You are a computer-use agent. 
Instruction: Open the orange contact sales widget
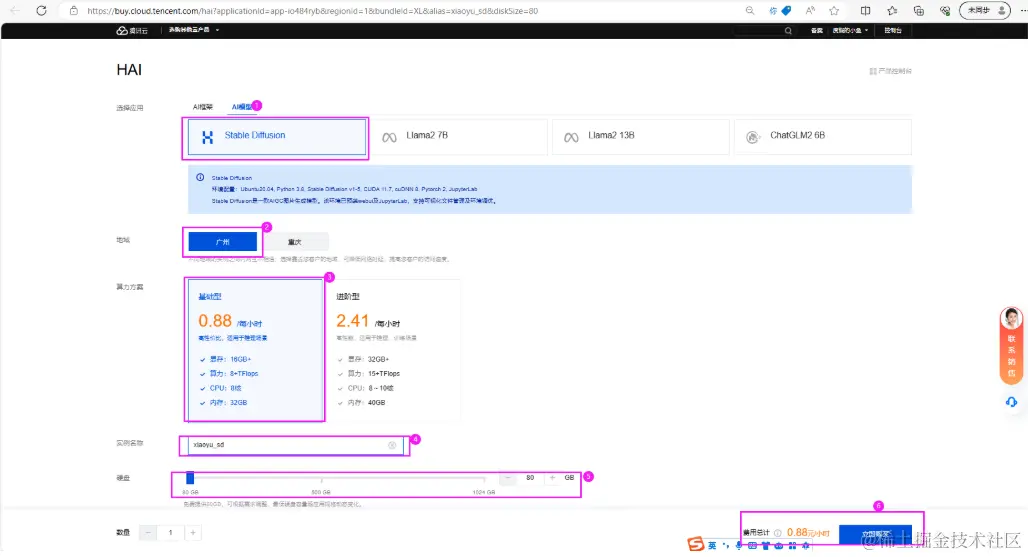tap(1012, 345)
